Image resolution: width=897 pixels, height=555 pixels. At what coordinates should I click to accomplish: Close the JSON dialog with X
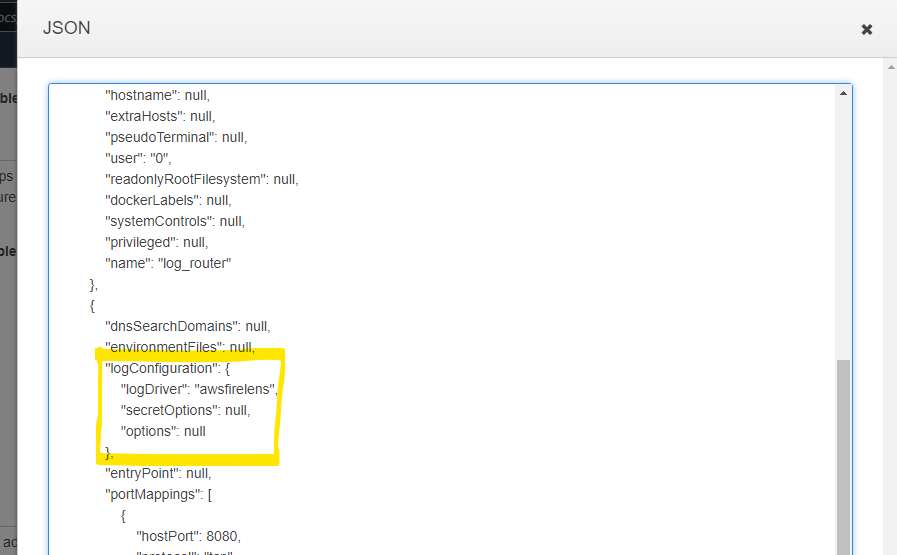[867, 29]
